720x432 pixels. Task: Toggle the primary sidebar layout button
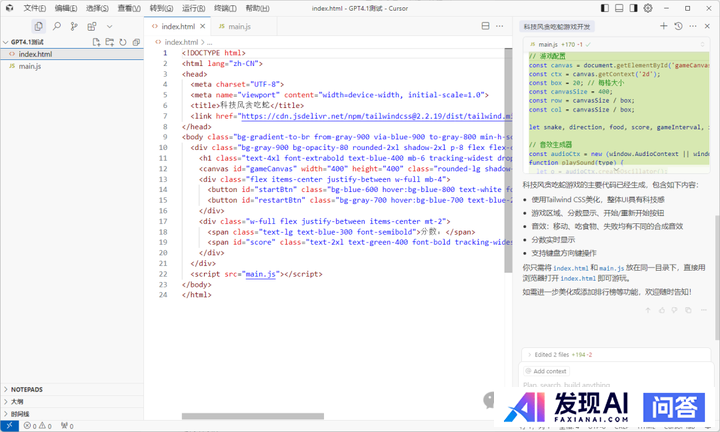tap(605, 8)
